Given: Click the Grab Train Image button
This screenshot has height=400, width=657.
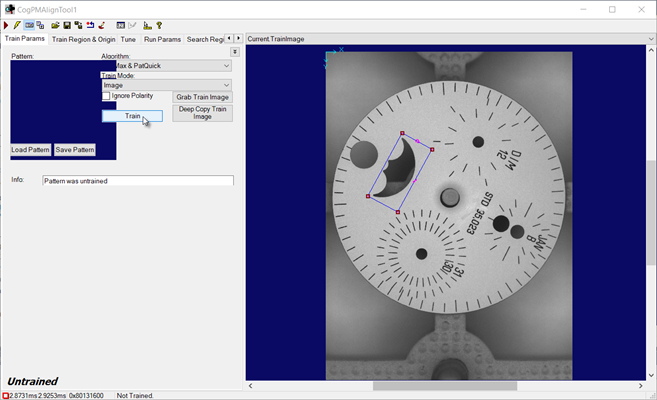Looking at the screenshot, I should [202, 97].
